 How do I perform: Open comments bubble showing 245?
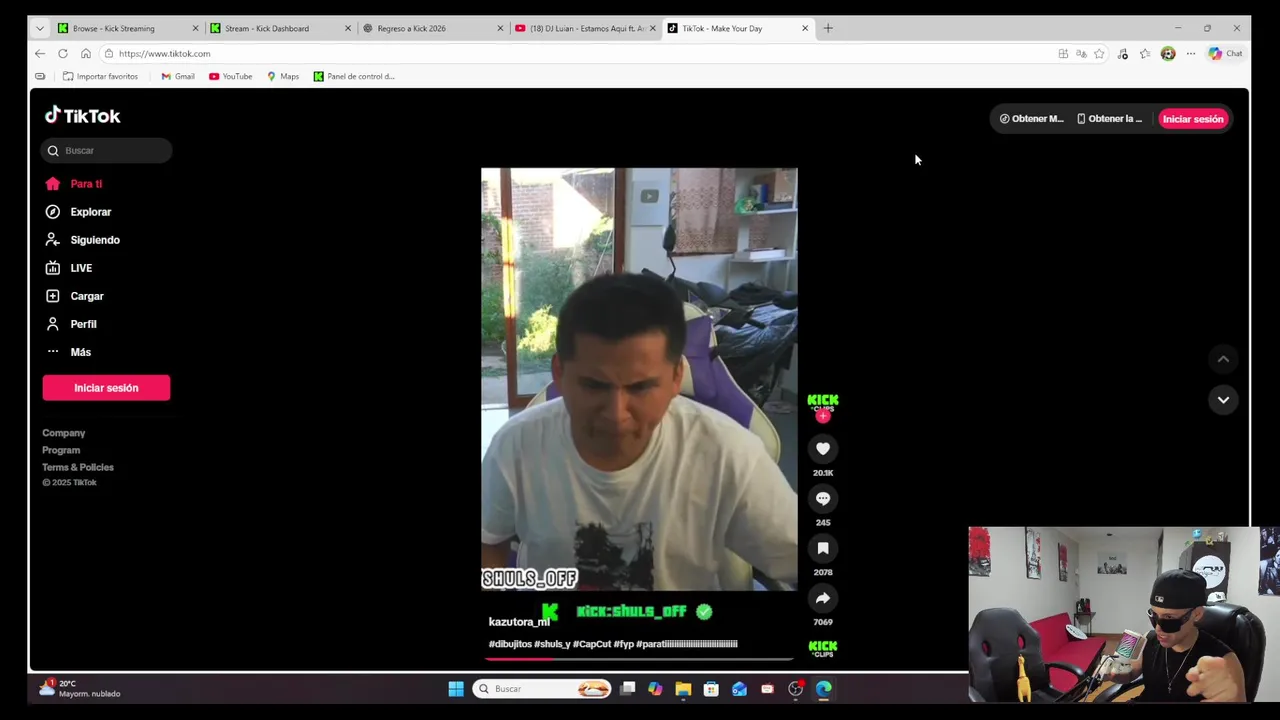pyautogui.click(x=823, y=499)
